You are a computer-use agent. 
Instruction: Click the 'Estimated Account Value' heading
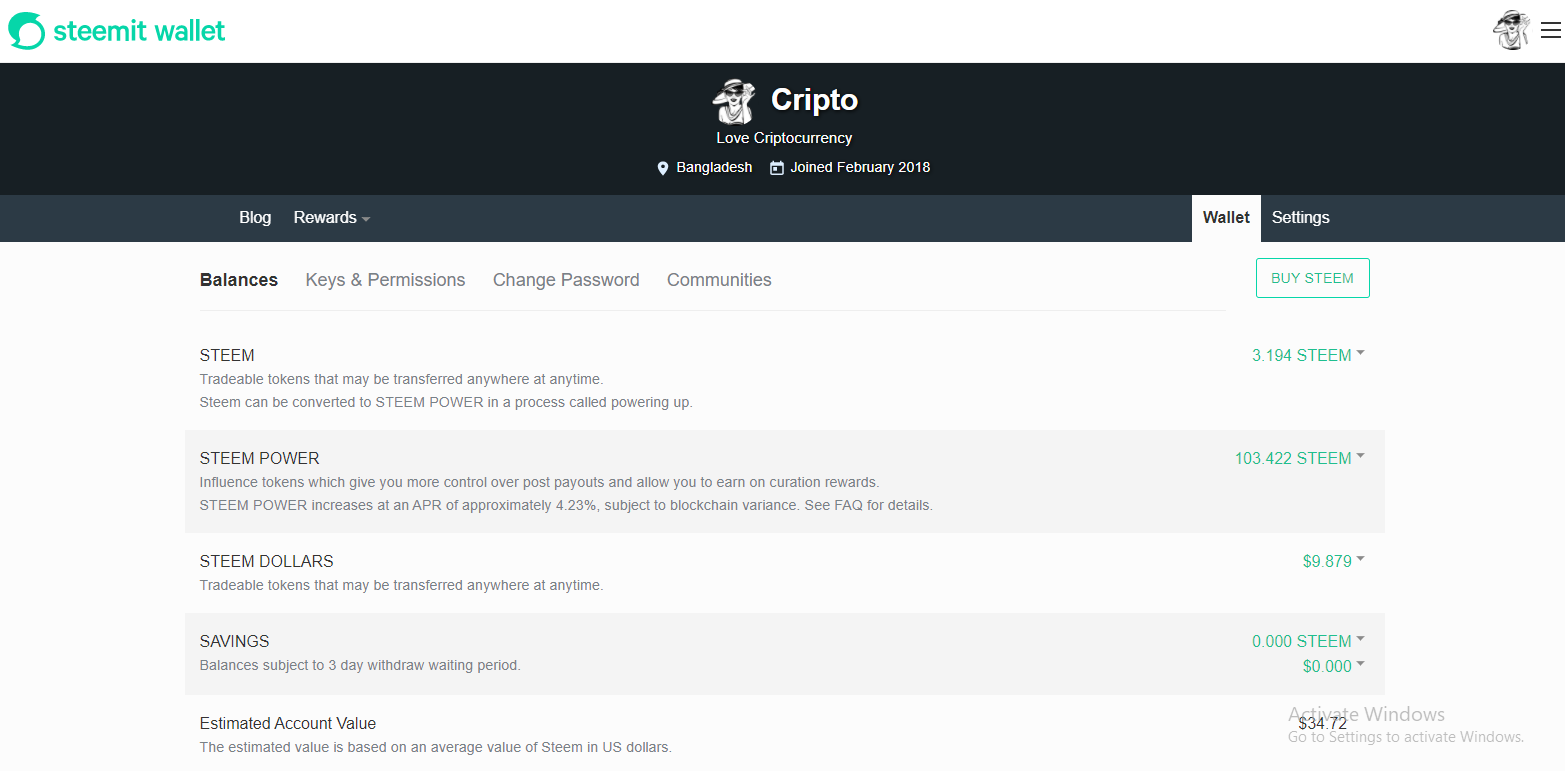click(x=288, y=723)
